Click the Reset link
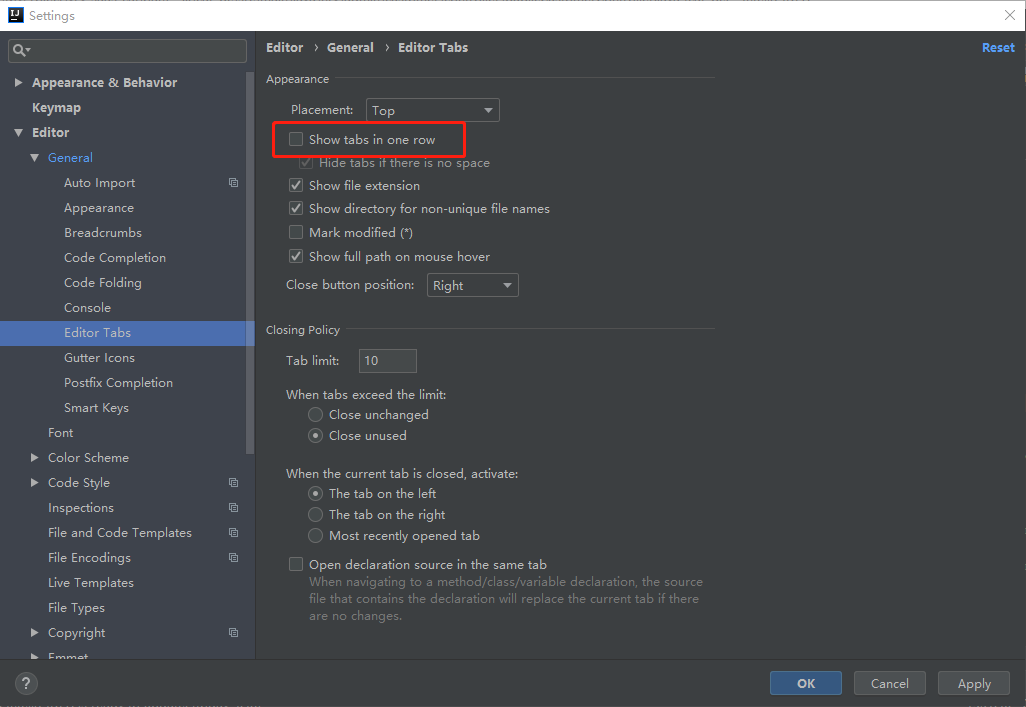The width and height of the screenshot is (1026, 707). (x=998, y=47)
